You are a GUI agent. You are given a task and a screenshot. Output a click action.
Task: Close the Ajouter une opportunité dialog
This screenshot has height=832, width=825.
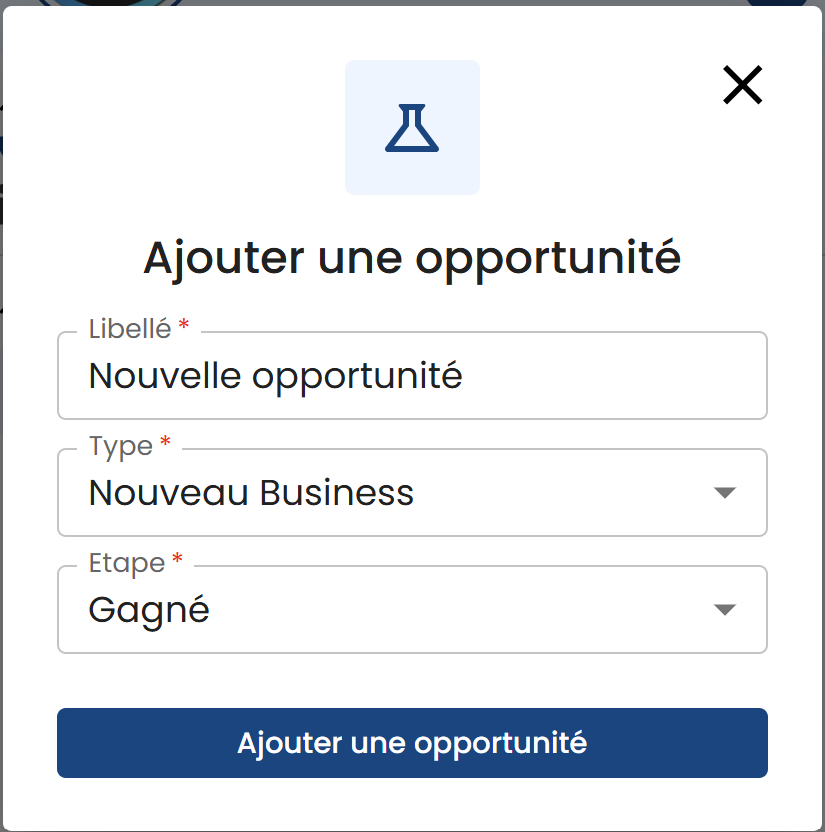point(742,86)
